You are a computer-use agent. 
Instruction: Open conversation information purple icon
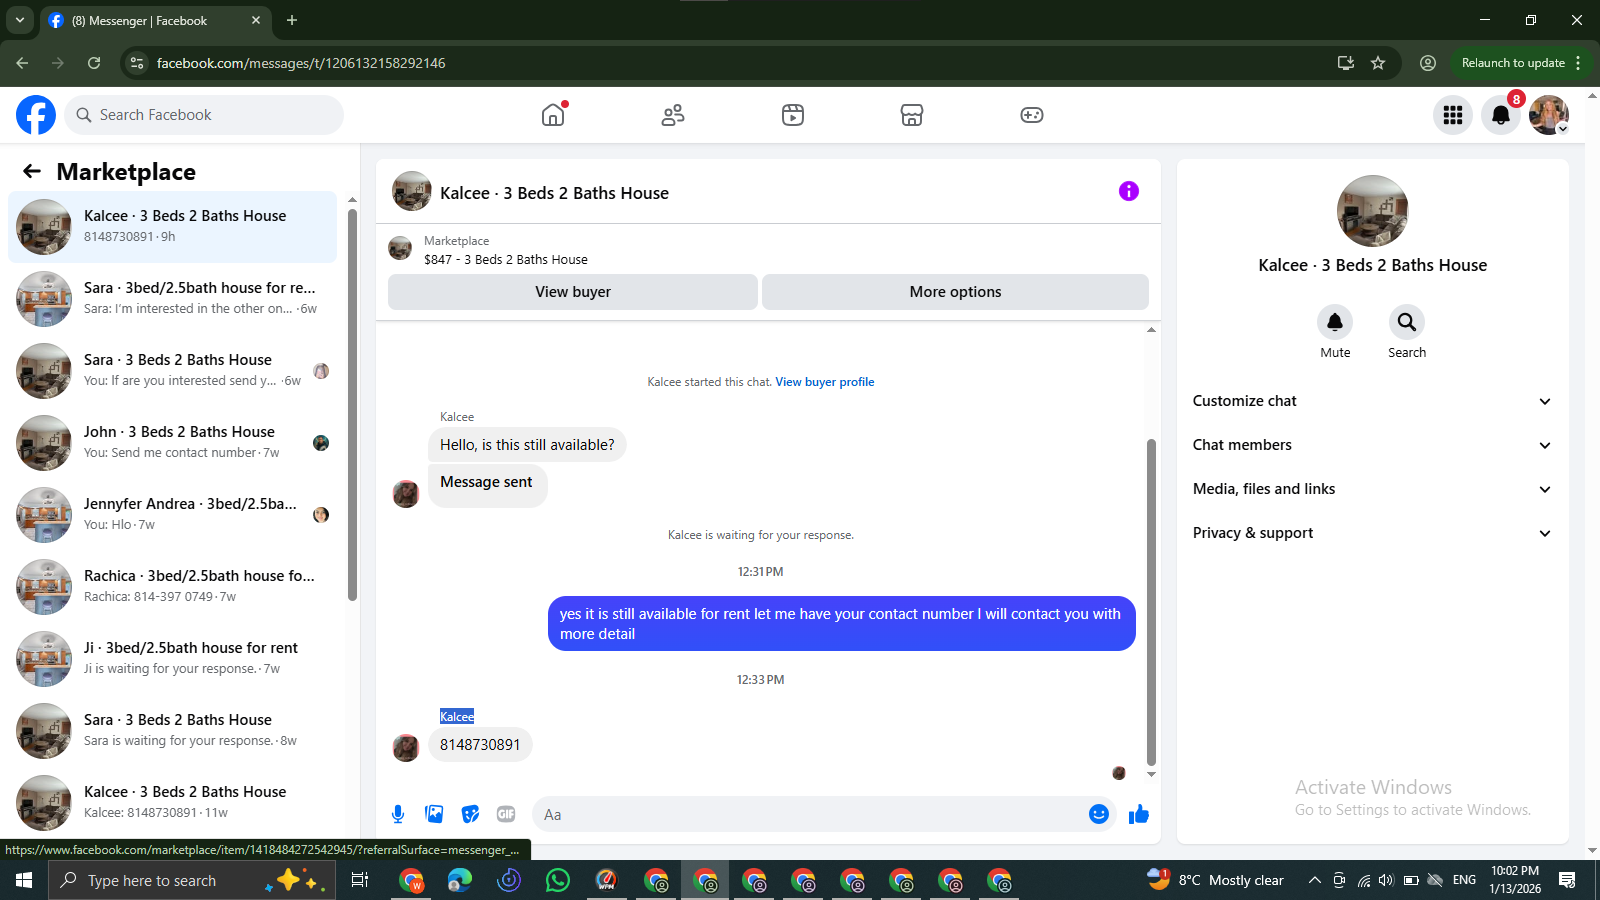click(x=1129, y=191)
